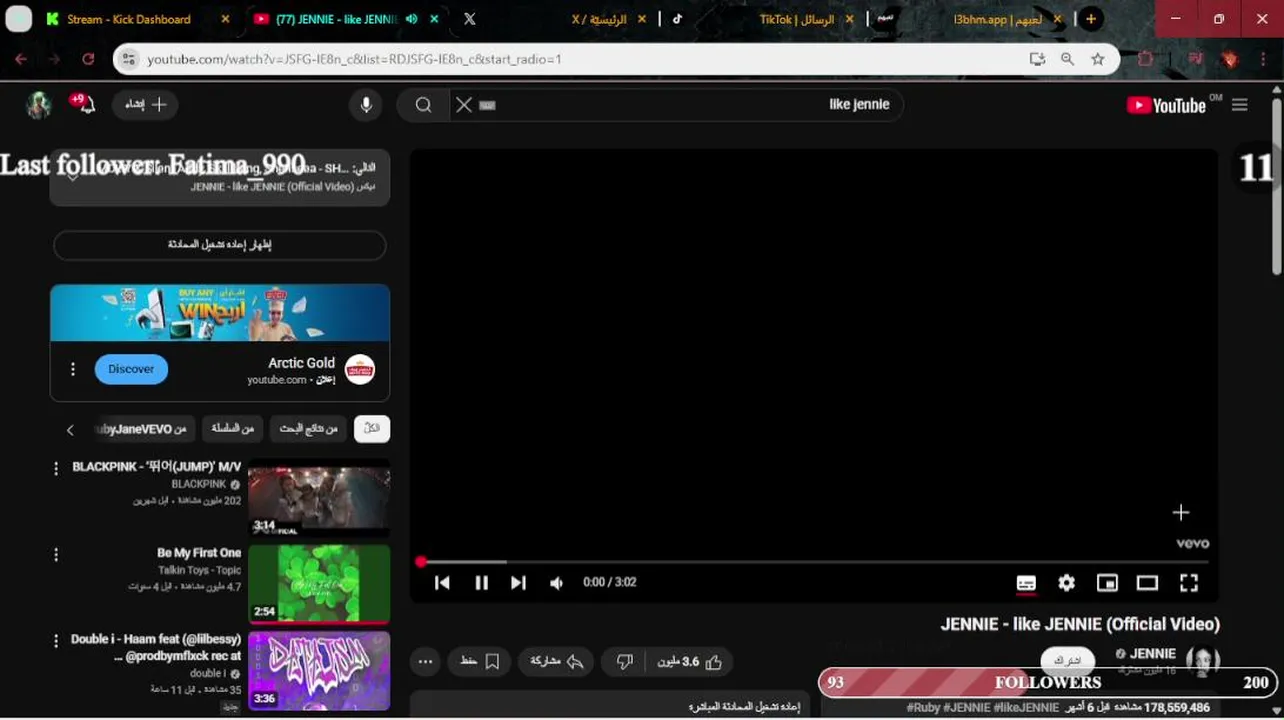The image size is (1284, 720).
Task: Open Double i - Haam thumbnail
Action: [319, 670]
